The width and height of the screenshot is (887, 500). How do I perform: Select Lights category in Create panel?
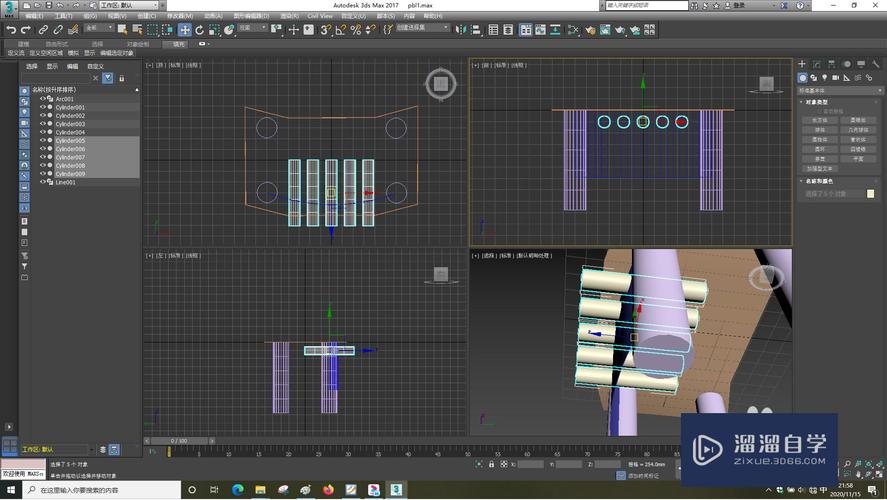(825, 77)
